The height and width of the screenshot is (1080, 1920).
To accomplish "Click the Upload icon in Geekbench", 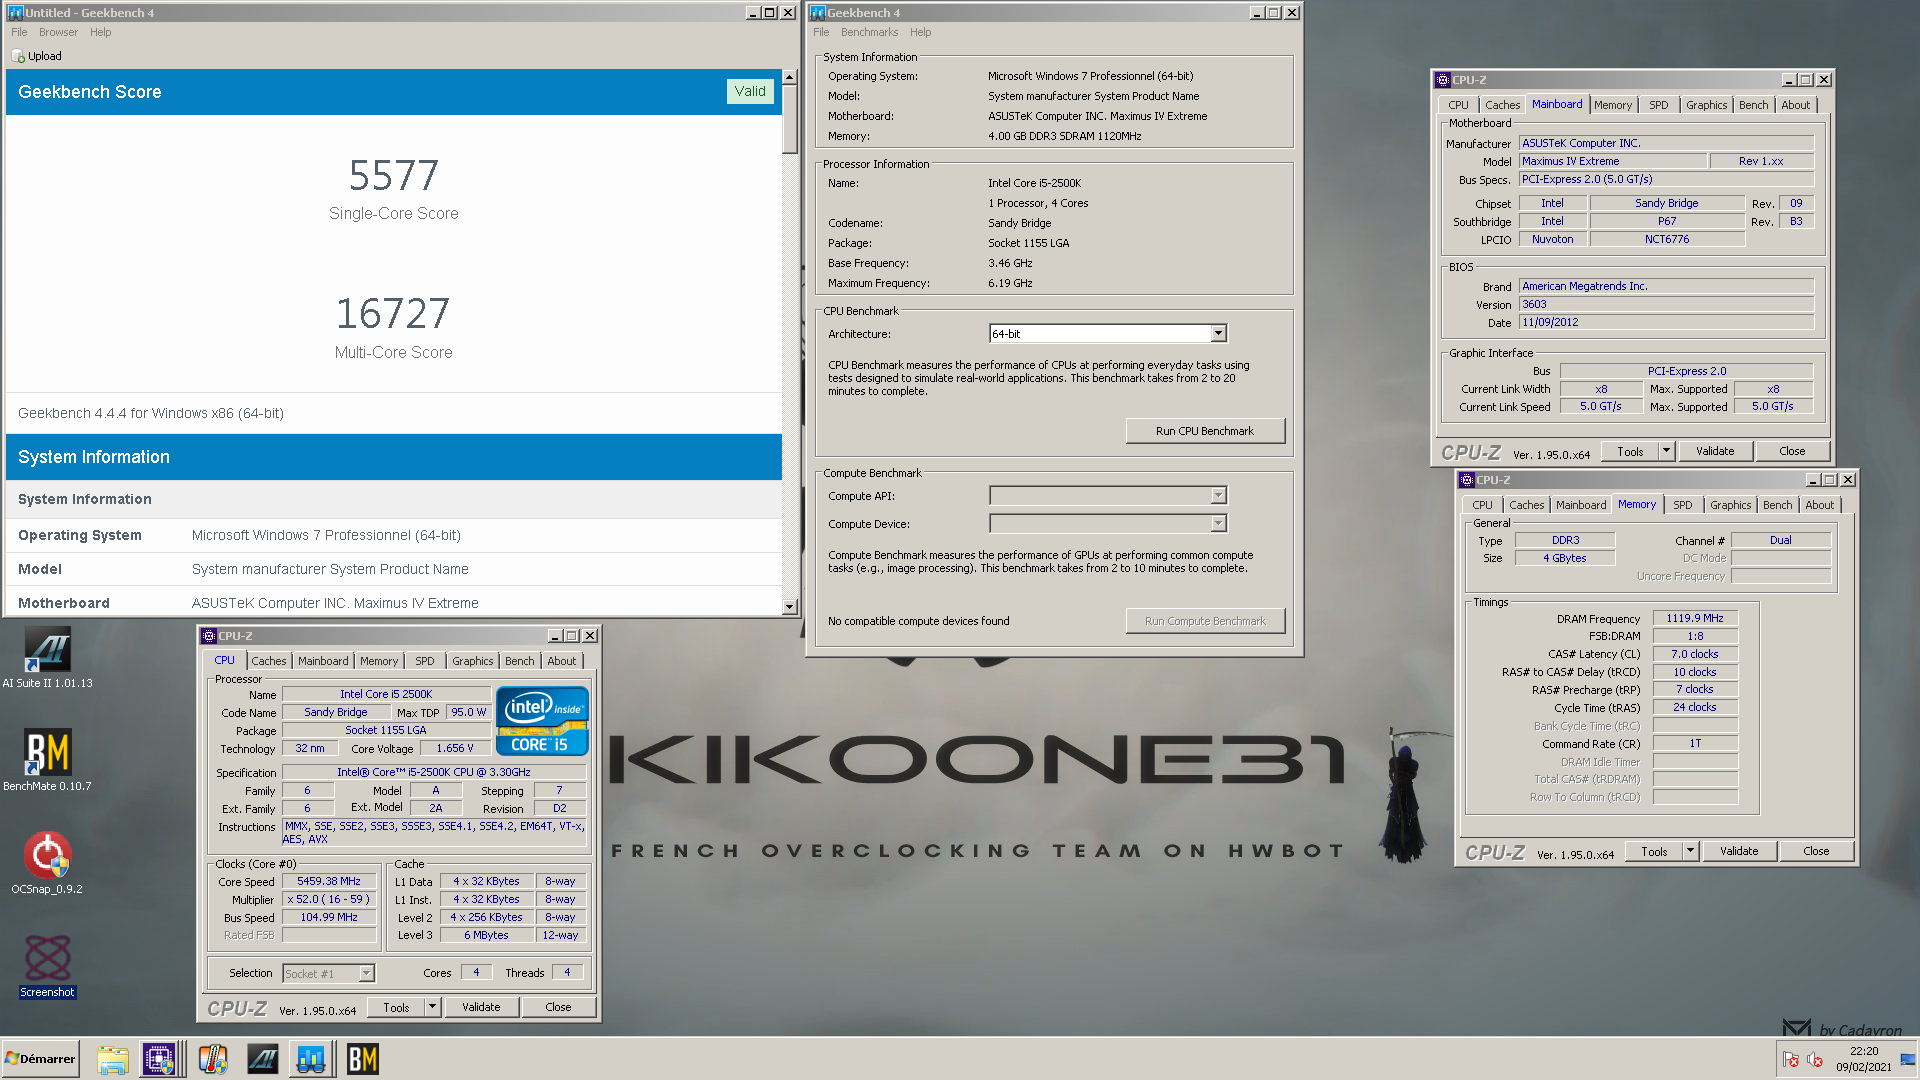I will click(18, 56).
